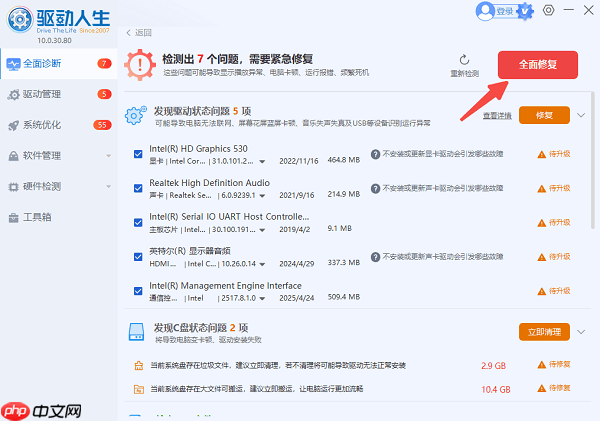Click the 2.9 GB size value
The width and height of the screenshot is (600, 421).
tap(494, 366)
